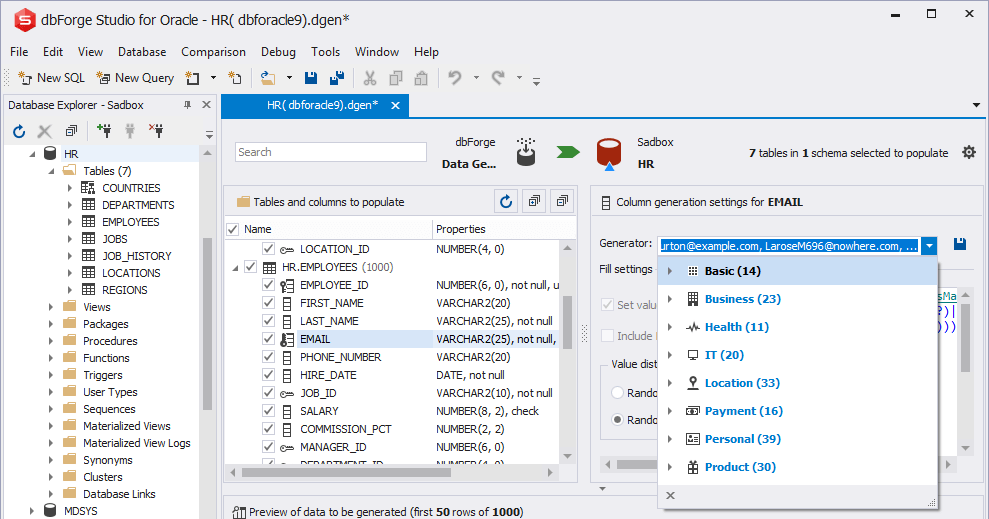Uncheck the EMAIL column checkbox
This screenshot has height=519, width=989.
coord(268,339)
